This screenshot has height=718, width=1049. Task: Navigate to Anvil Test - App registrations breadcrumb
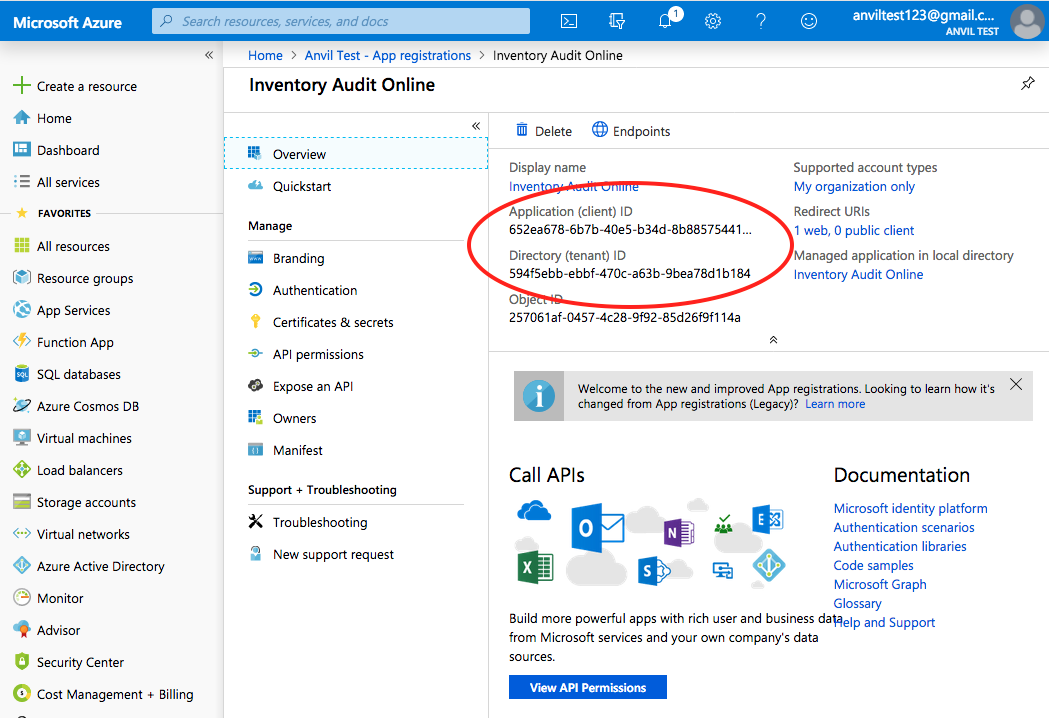coord(388,55)
